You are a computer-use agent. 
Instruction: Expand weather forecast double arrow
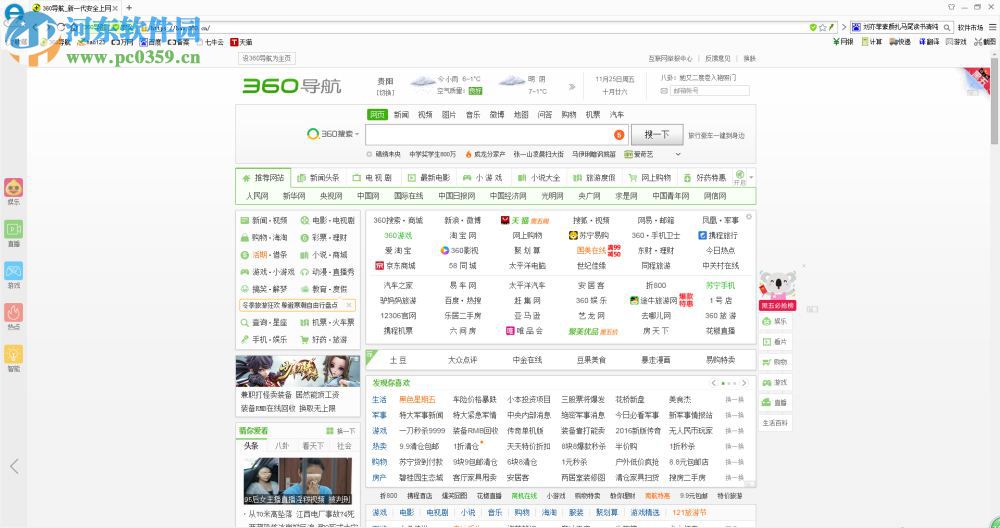571,87
